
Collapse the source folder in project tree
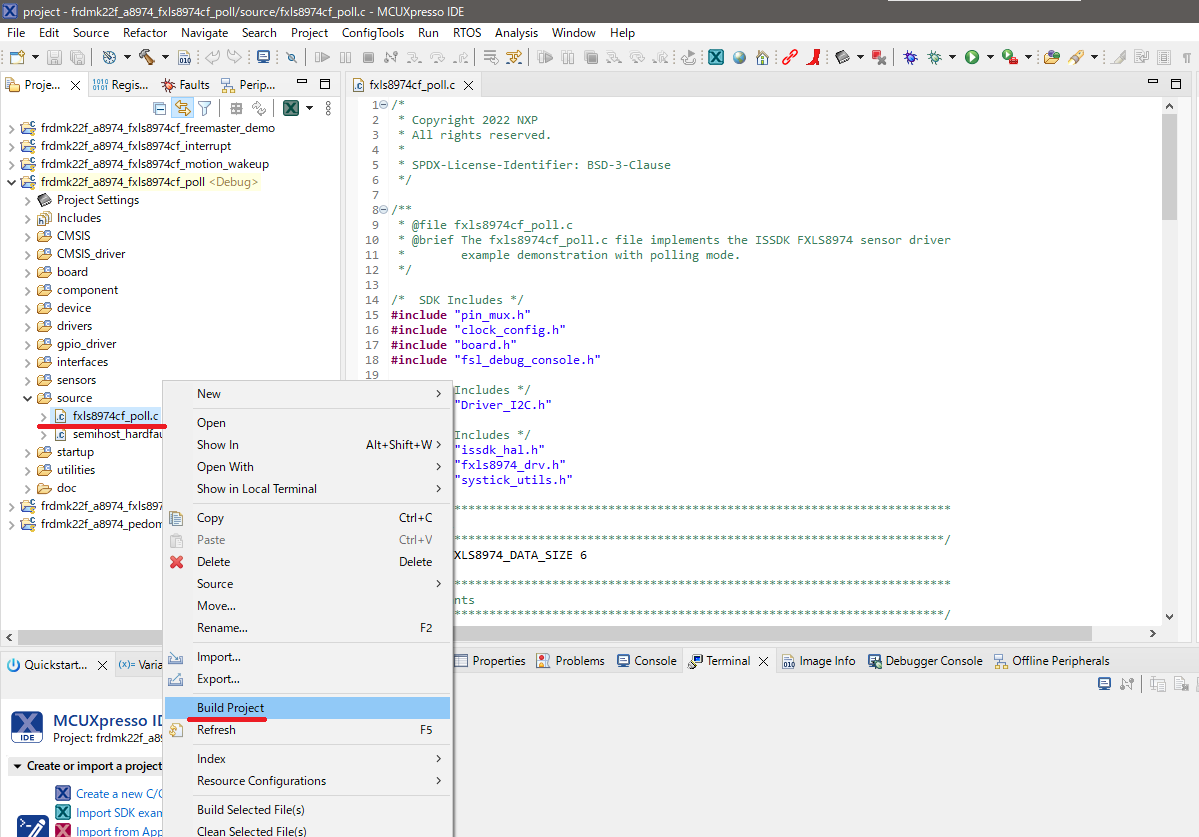(x=27, y=398)
